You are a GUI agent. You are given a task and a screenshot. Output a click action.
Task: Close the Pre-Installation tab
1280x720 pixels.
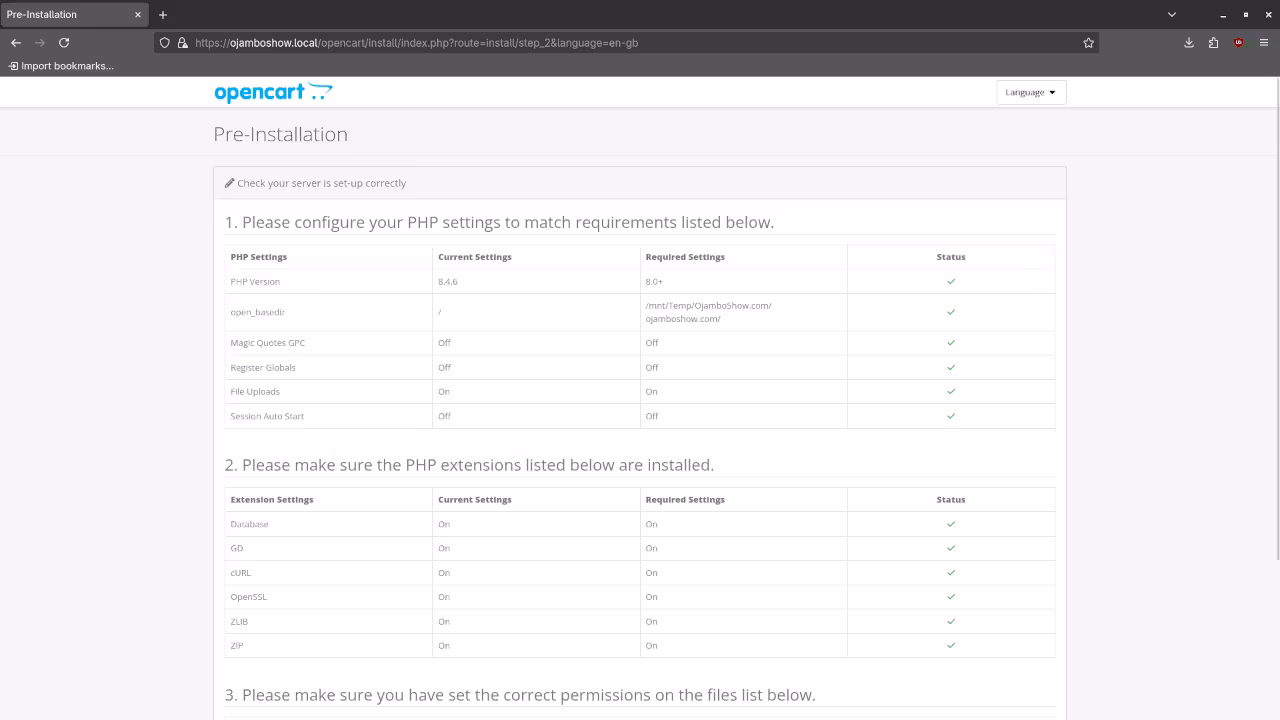coord(138,15)
